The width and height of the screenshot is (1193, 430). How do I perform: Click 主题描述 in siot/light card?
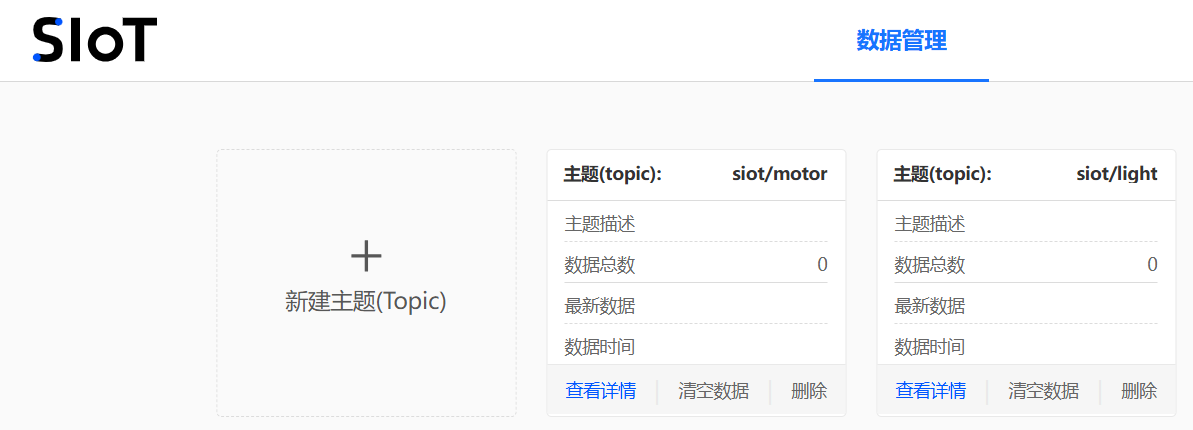coord(930,225)
